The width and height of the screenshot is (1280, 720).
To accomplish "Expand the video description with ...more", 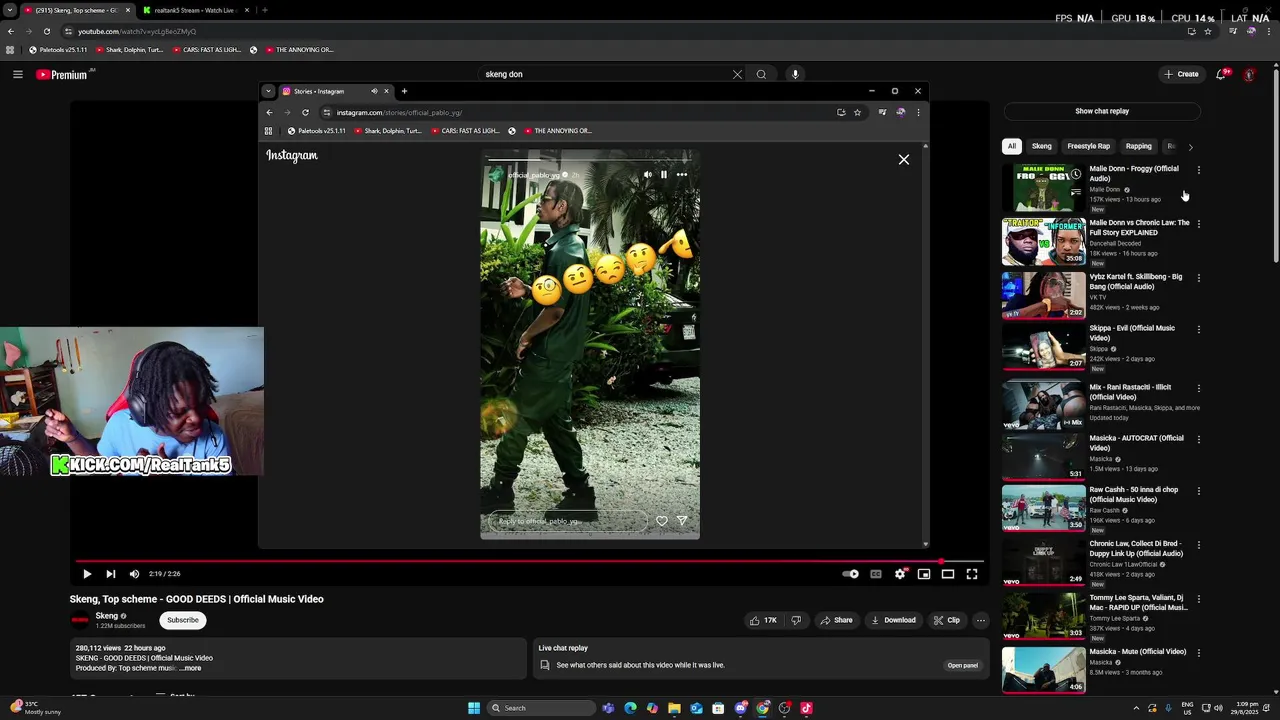I will click(190, 668).
